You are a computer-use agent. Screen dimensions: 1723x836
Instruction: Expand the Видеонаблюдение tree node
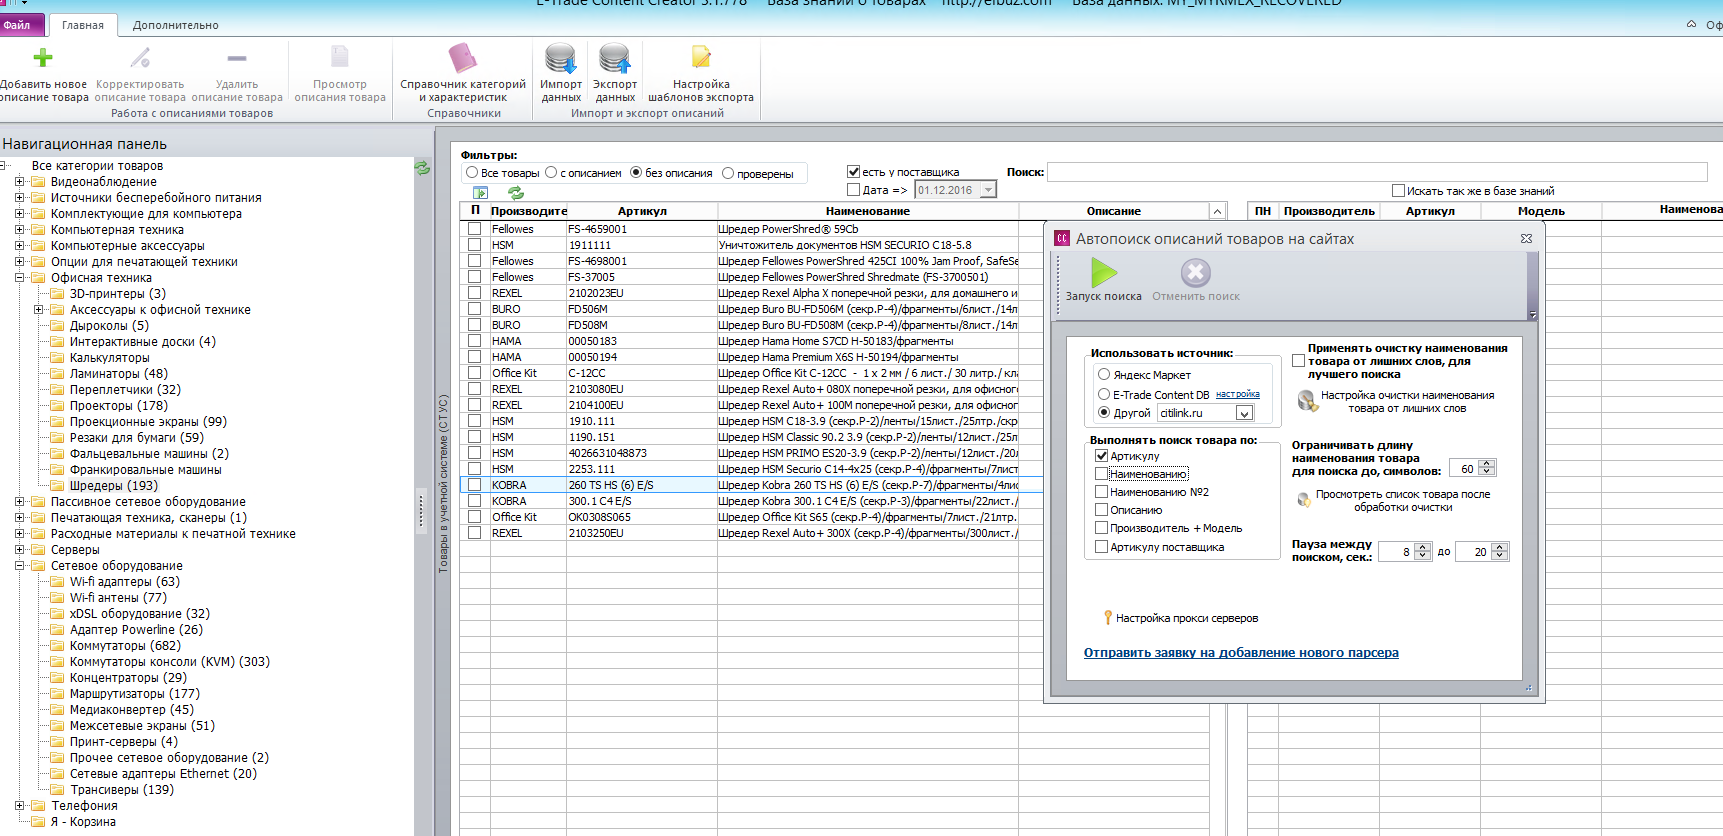click(x=19, y=182)
